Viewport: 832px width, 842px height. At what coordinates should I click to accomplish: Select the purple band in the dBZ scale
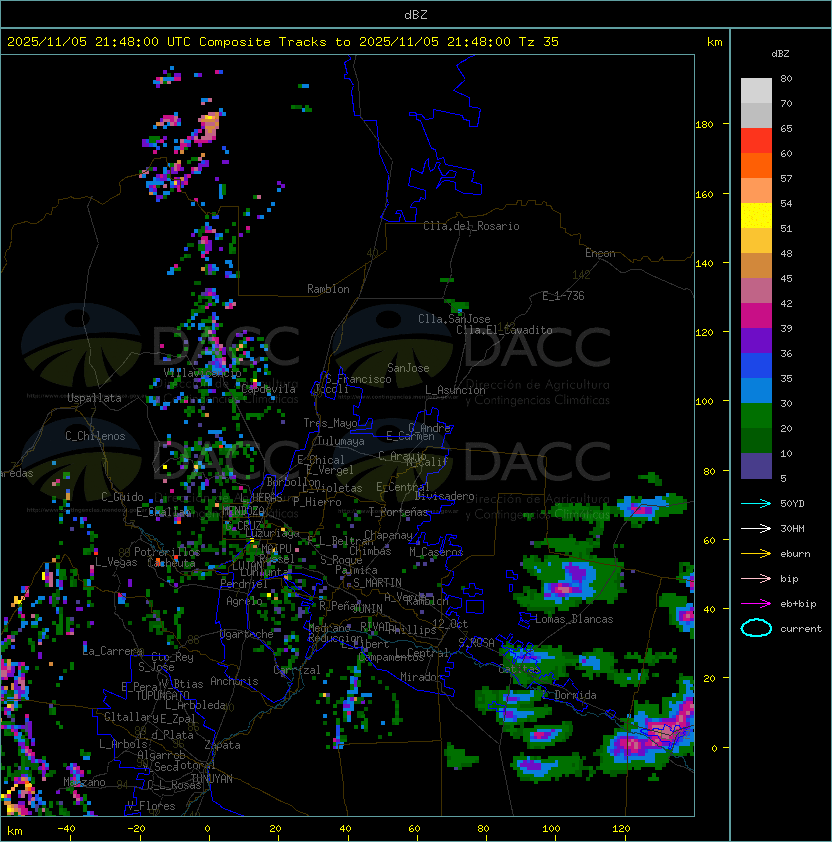coord(756,340)
